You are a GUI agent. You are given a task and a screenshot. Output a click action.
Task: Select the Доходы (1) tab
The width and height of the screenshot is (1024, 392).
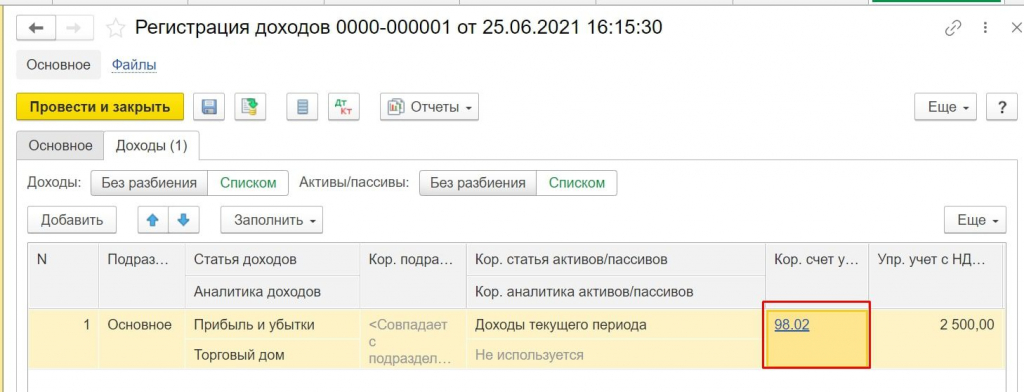point(152,146)
